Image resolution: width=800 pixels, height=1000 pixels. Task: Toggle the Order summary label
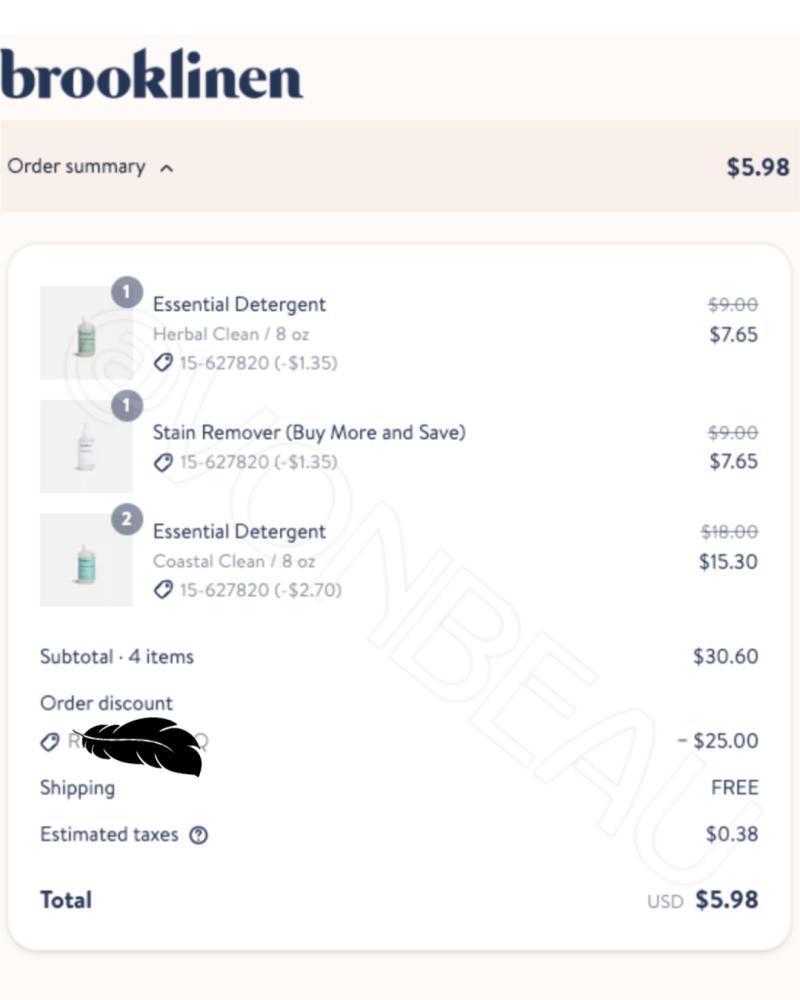tap(77, 167)
